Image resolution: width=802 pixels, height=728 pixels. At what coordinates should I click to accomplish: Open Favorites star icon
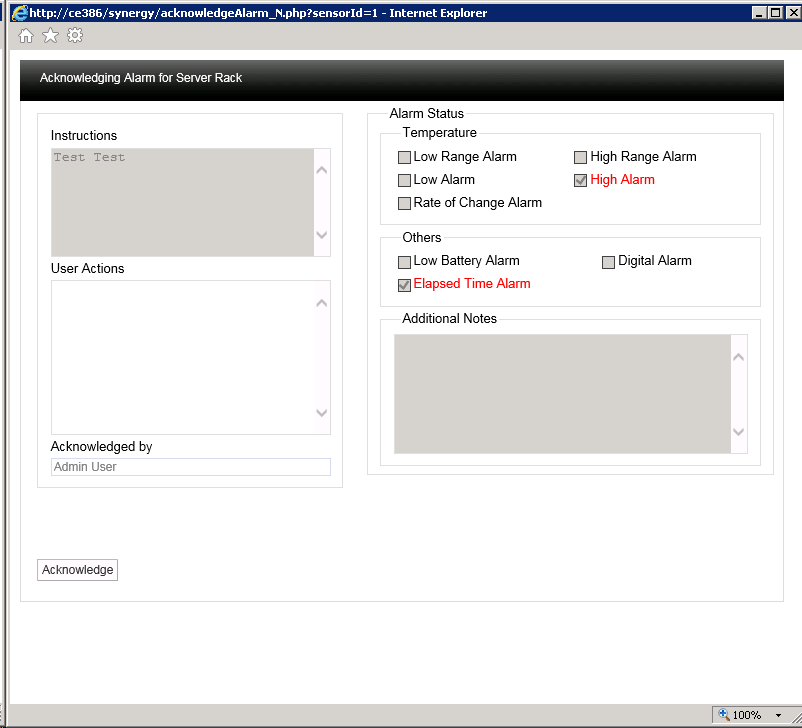point(50,36)
